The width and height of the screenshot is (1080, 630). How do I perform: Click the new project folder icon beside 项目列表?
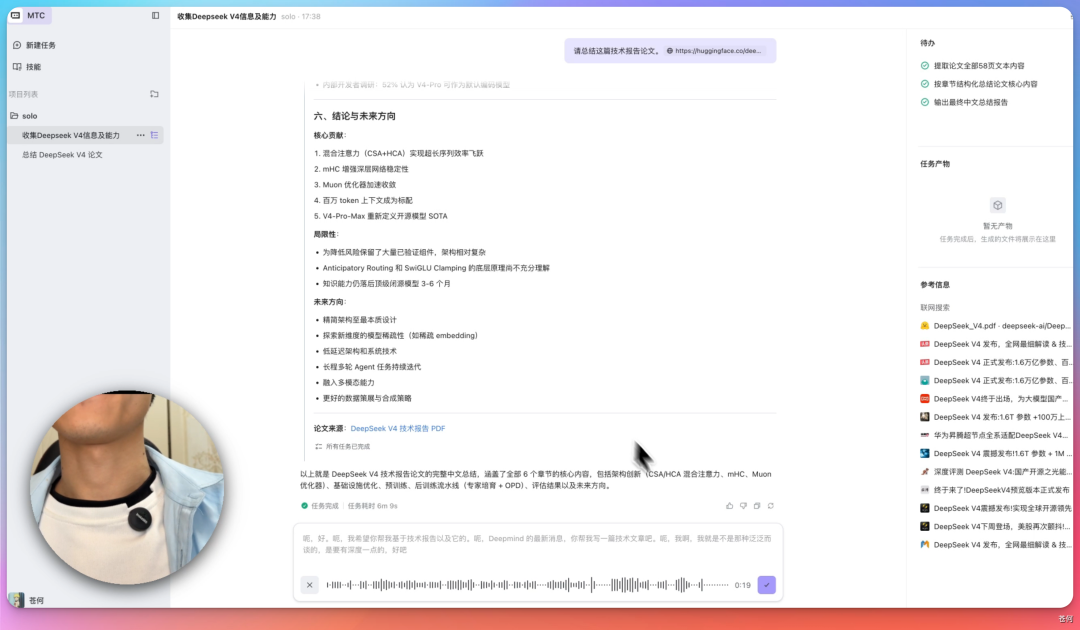[x=154, y=93]
